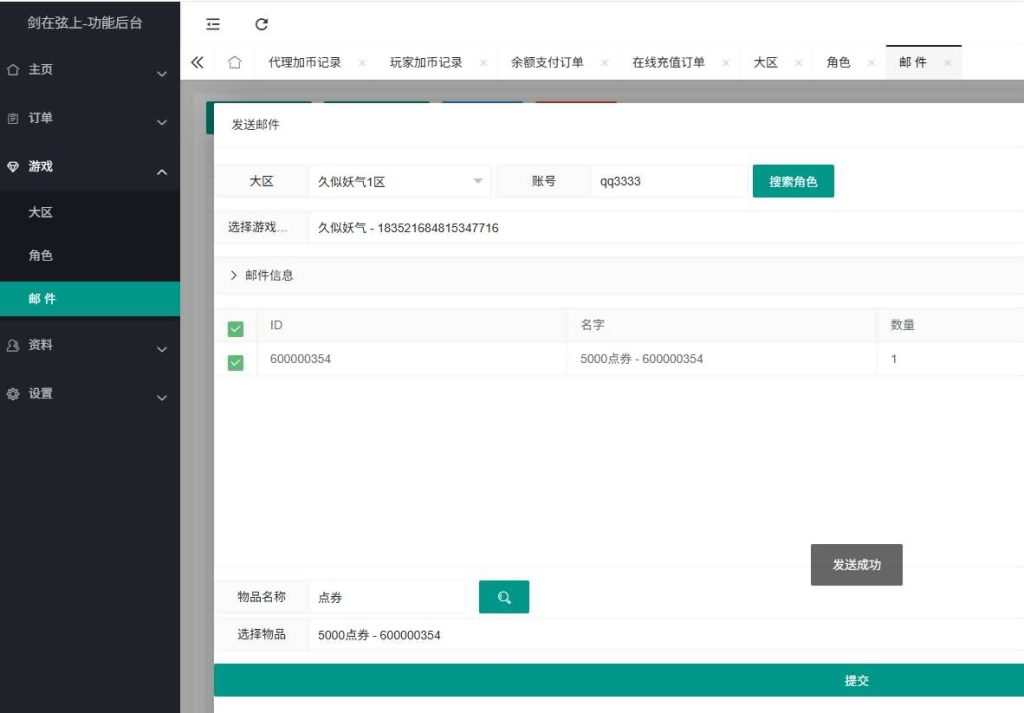Expand the 设置 sidebar menu
Screen dimensions: 1024x713
tap(162, 398)
